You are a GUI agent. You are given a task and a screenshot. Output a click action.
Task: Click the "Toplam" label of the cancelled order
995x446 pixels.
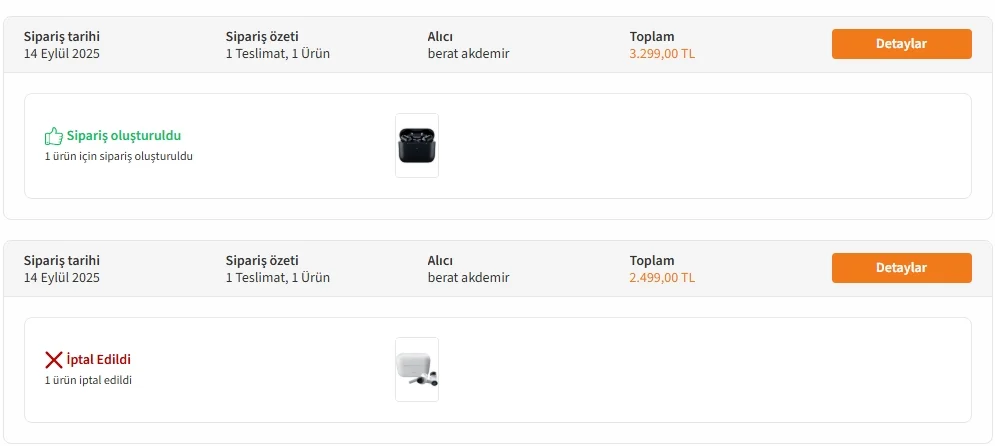652,261
